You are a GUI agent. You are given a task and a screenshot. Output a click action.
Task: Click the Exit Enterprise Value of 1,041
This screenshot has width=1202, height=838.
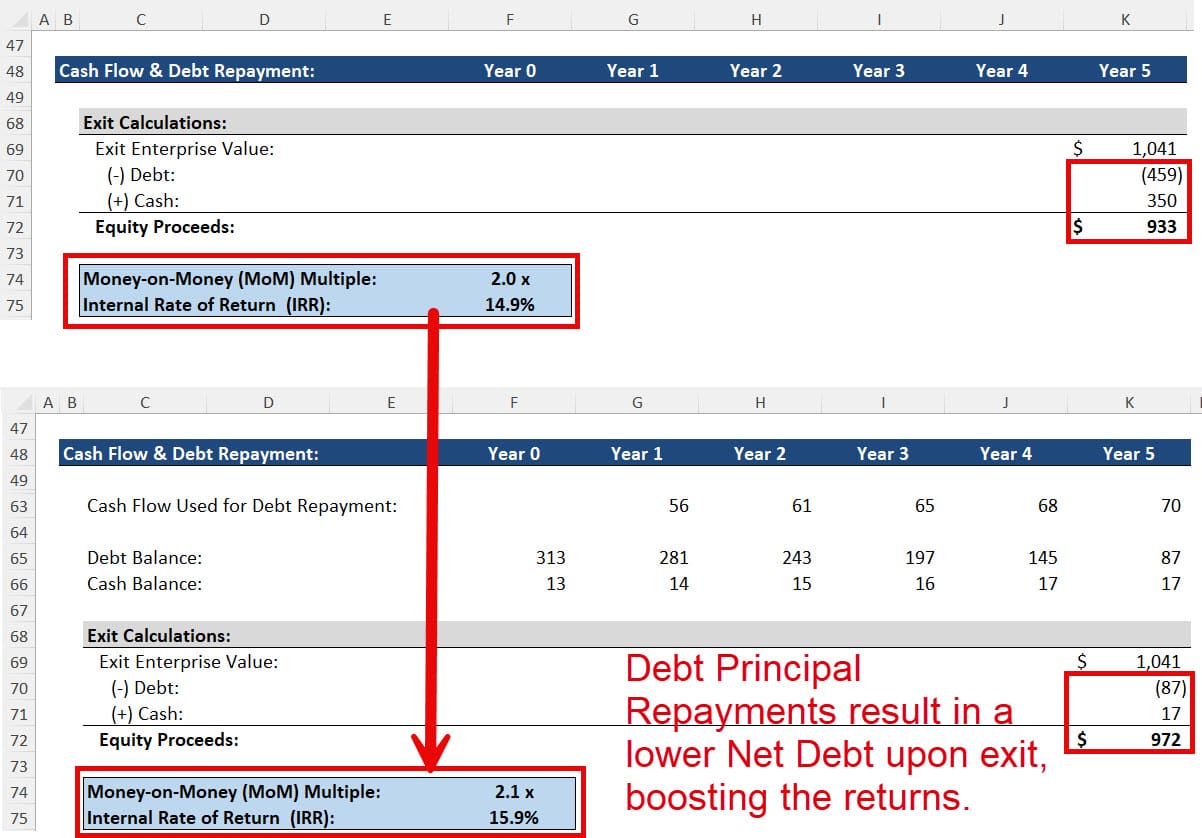point(1153,148)
